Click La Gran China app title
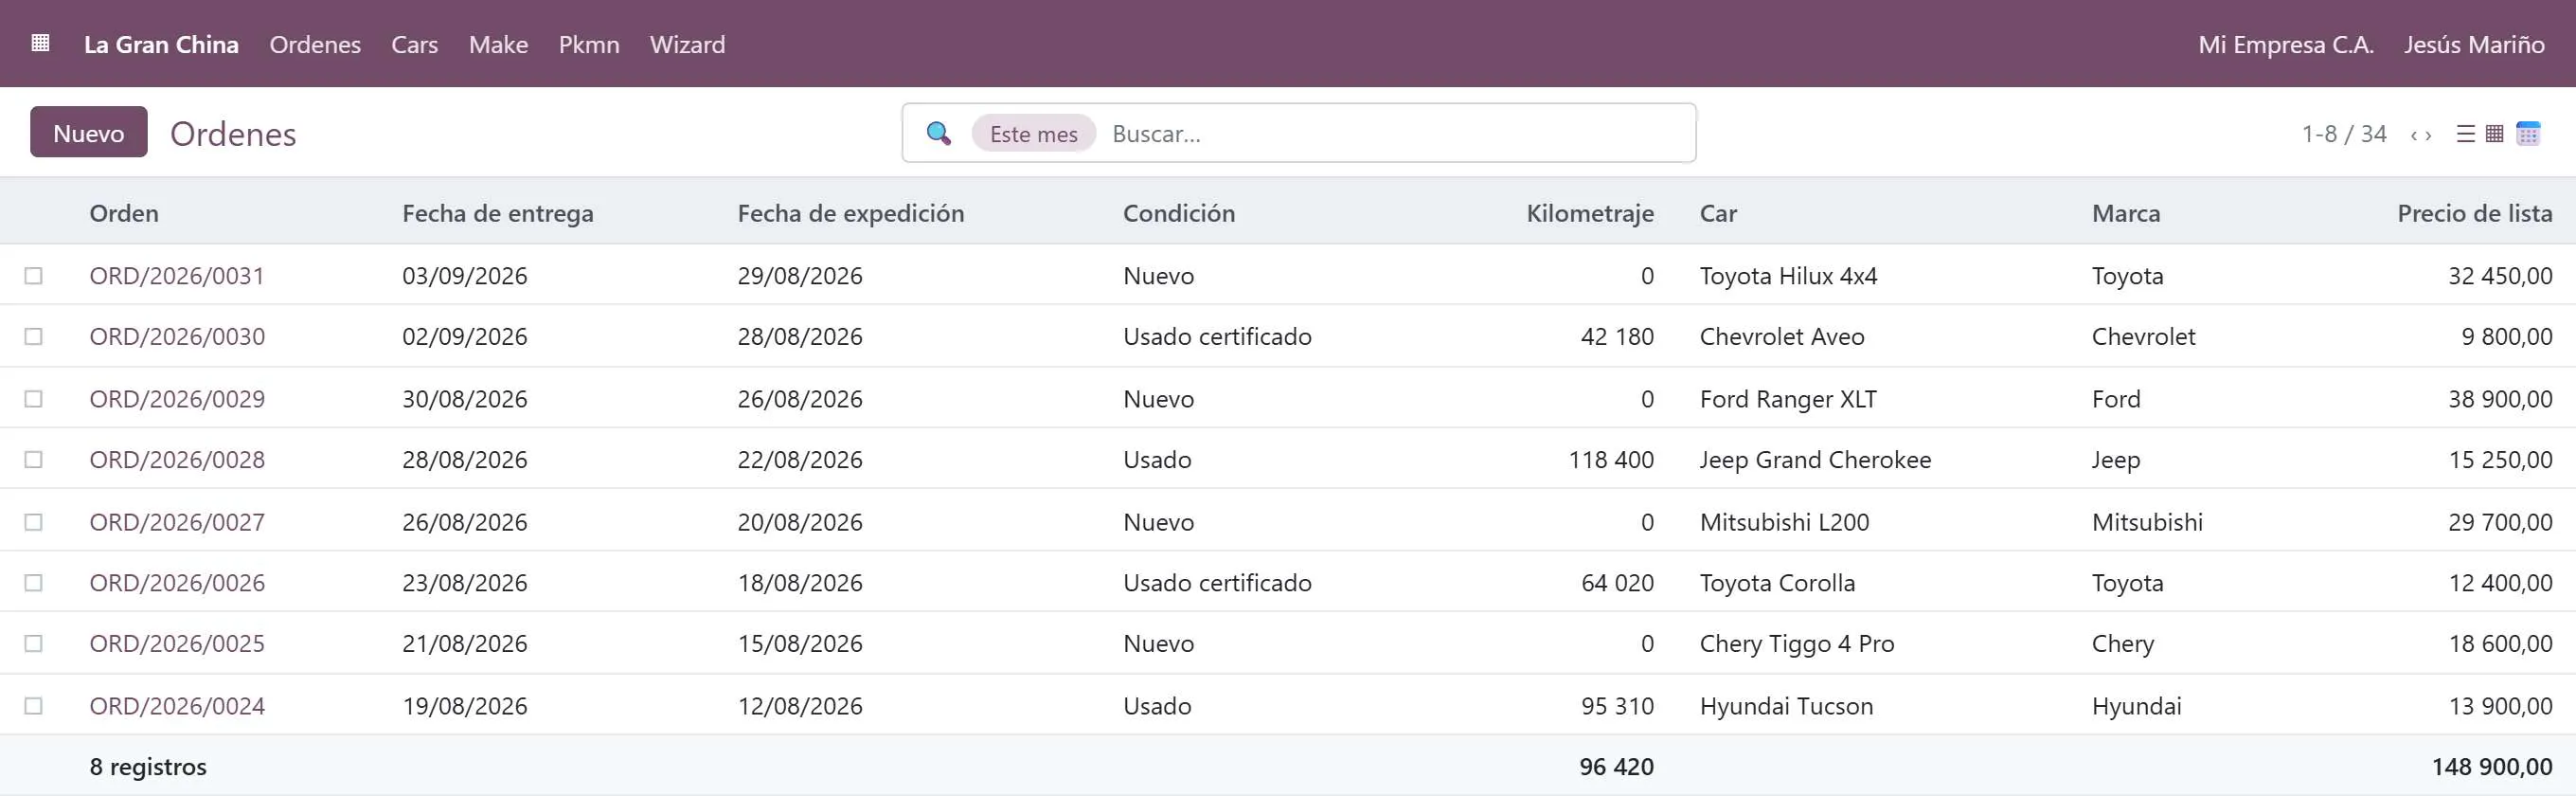The width and height of the screenshot is (2576, 796). [161, 44]
